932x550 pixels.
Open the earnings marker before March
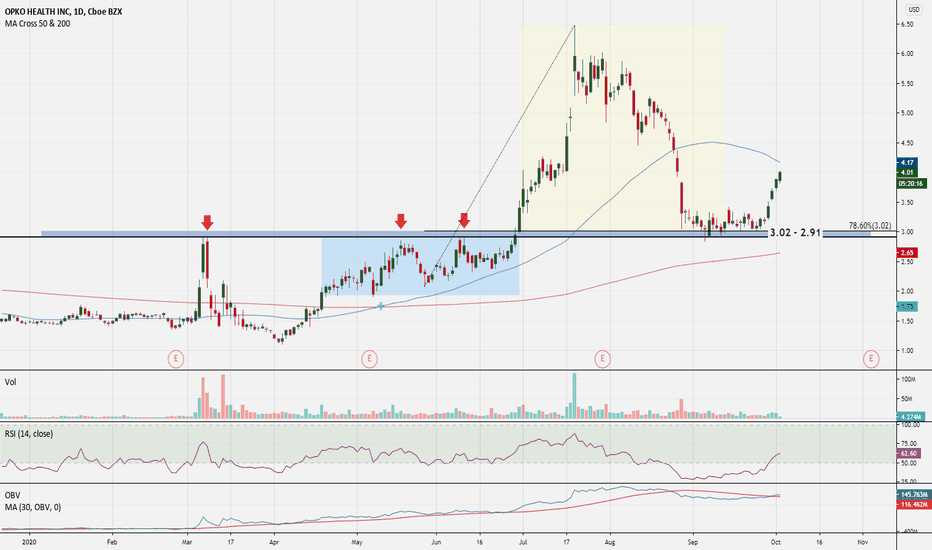click(x=175, y=359)
